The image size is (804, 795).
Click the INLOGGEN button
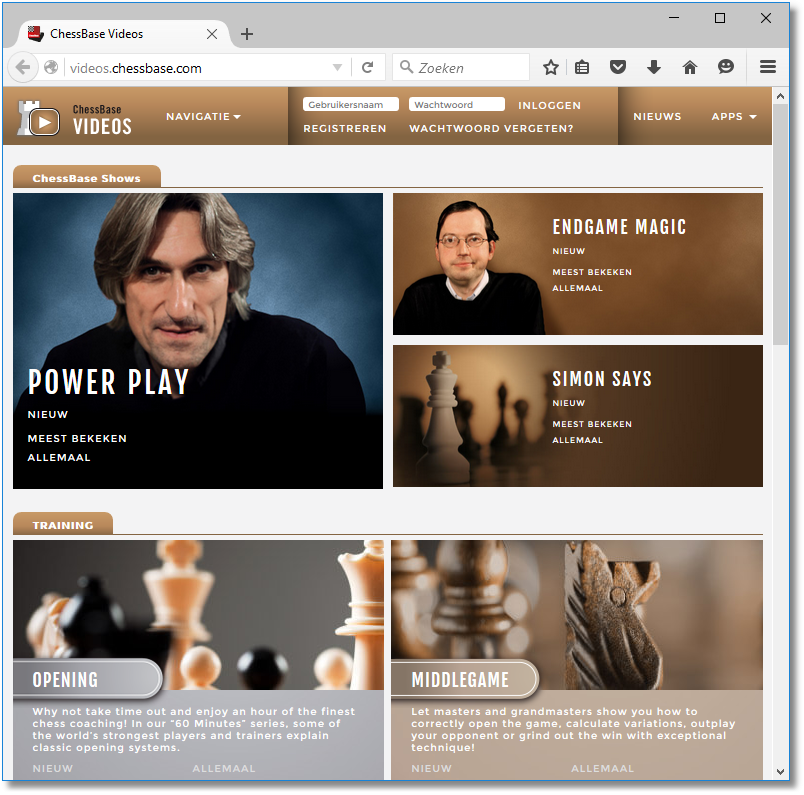click(549, 105)
